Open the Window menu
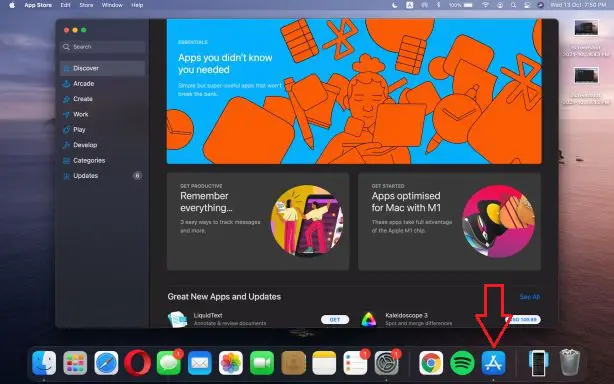Image resolution: width=614 pixels, height=384 pixels. coord(112,5)
